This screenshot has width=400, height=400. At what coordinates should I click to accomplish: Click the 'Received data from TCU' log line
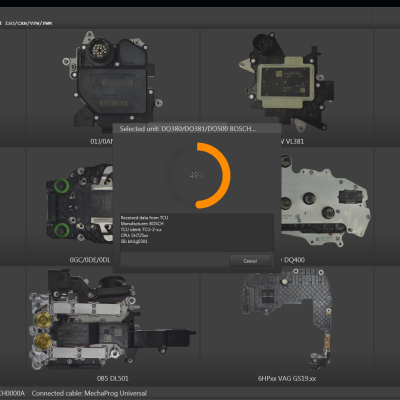[144, 218]
